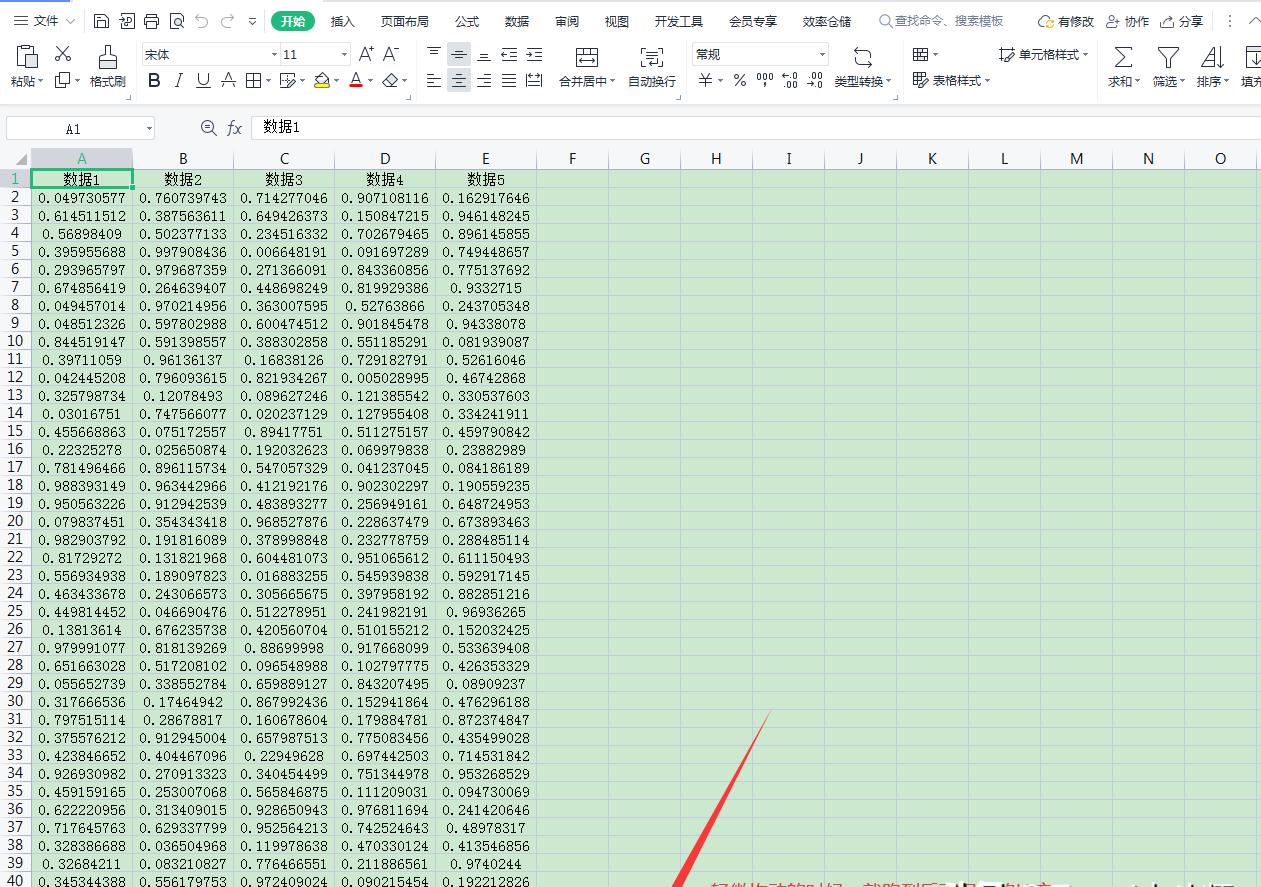The image size is (1261, 887).
Task: Click the fill color bucket
Action: coord(321,80)
